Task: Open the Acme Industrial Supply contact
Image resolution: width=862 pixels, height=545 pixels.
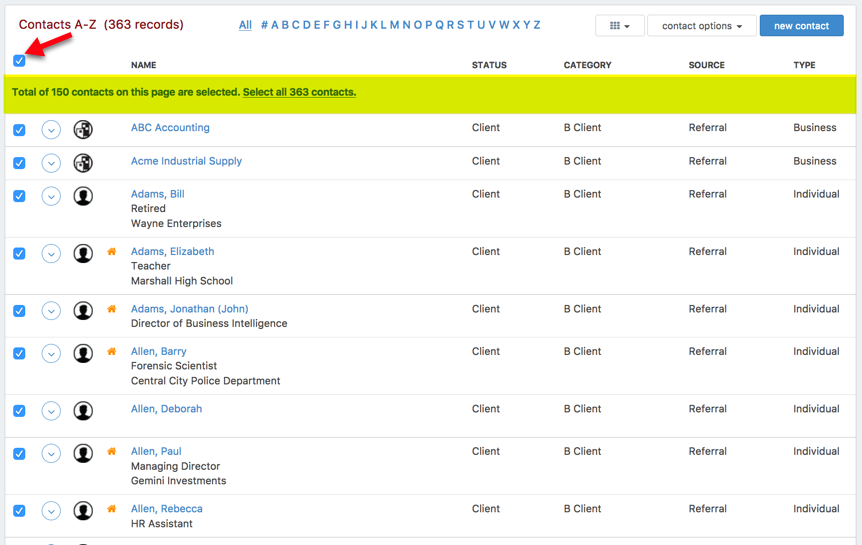Action: pyautogui.click(x=186, y=161)
